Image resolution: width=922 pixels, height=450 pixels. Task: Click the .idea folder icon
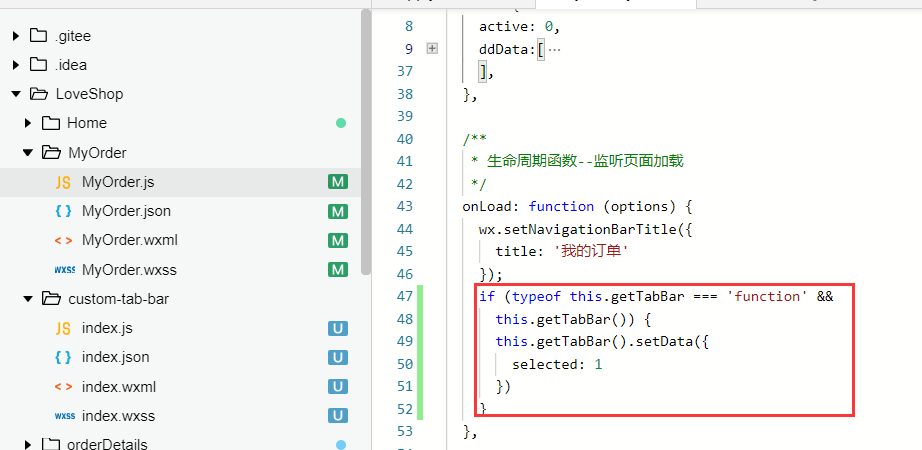(x=38, y=65)
